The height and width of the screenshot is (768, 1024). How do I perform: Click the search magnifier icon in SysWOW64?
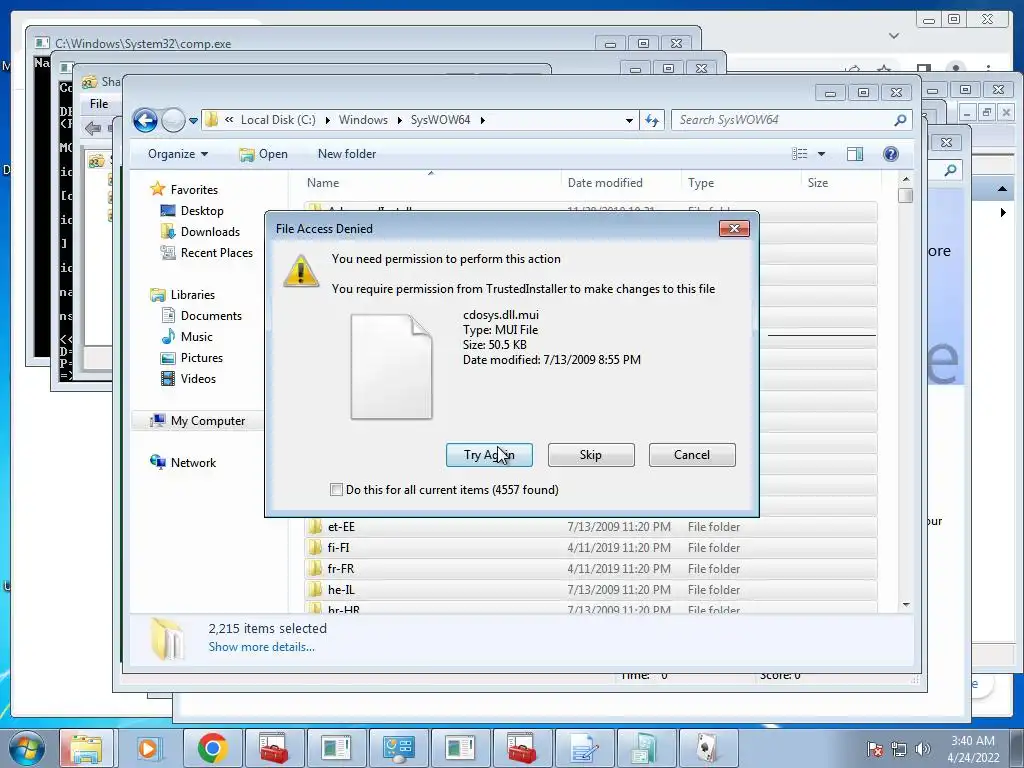pyautogui.click(x=901, y=120)
